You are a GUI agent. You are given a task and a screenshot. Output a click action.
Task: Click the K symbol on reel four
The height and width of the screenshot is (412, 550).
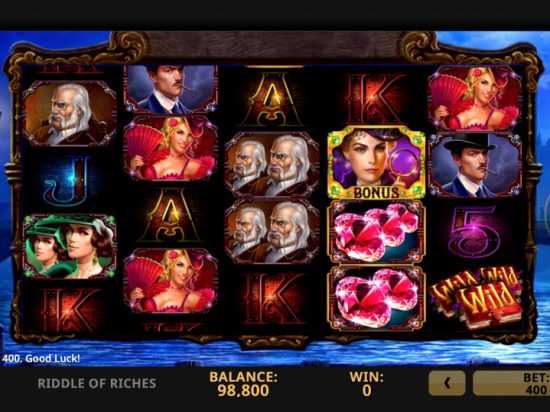375,99
